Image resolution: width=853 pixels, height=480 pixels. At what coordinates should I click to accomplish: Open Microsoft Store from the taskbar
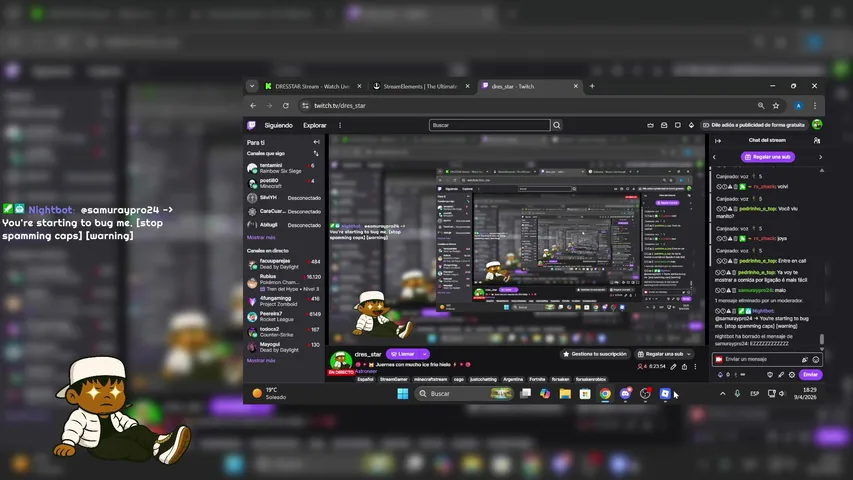(585, 393)
